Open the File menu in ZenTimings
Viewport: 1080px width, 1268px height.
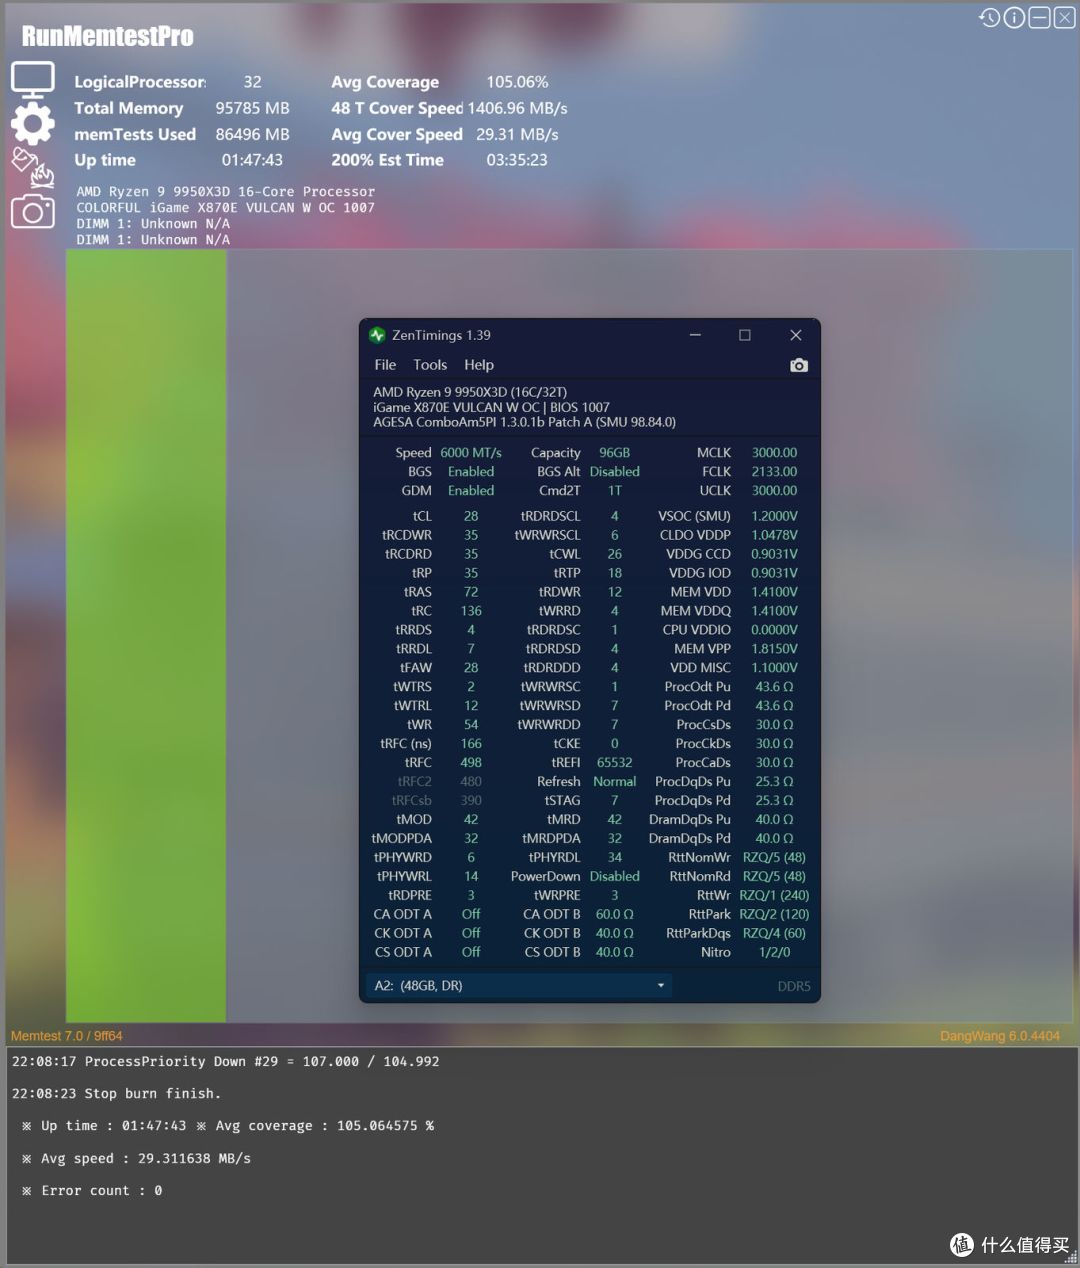click(x=385, y=365)
